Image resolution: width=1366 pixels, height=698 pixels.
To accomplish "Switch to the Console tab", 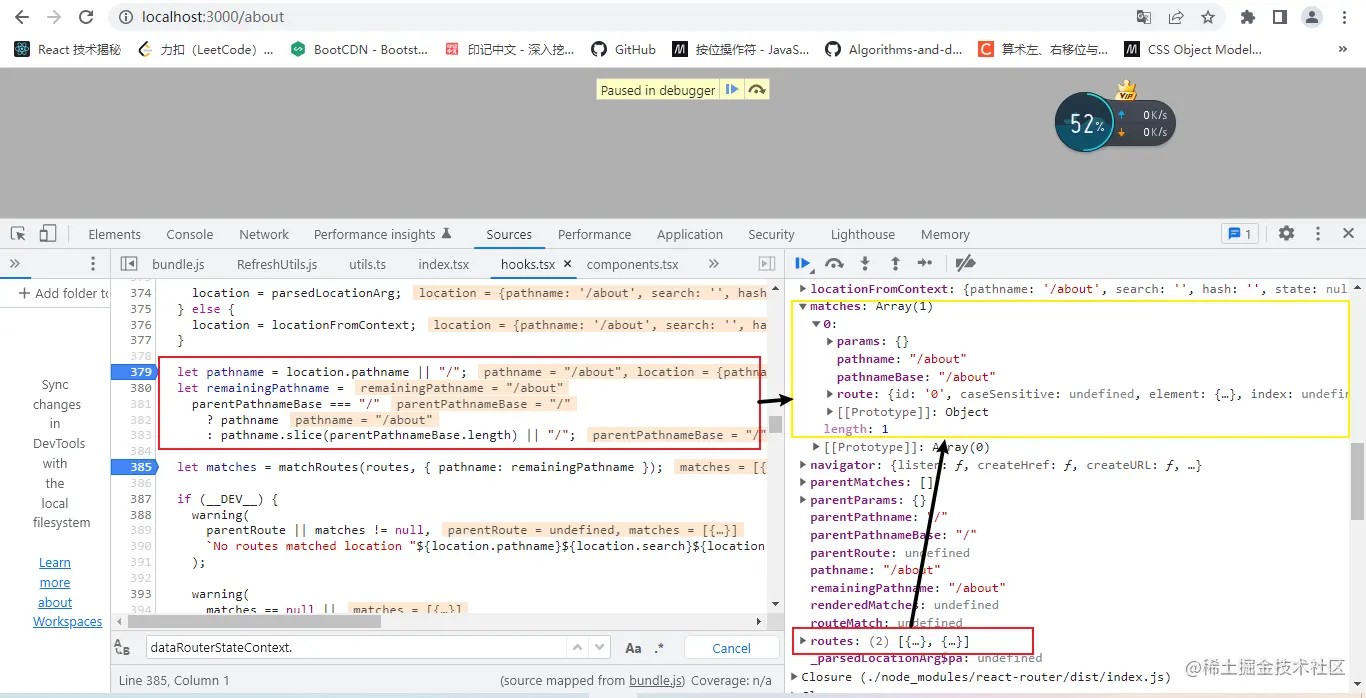I will click(189, 233).
